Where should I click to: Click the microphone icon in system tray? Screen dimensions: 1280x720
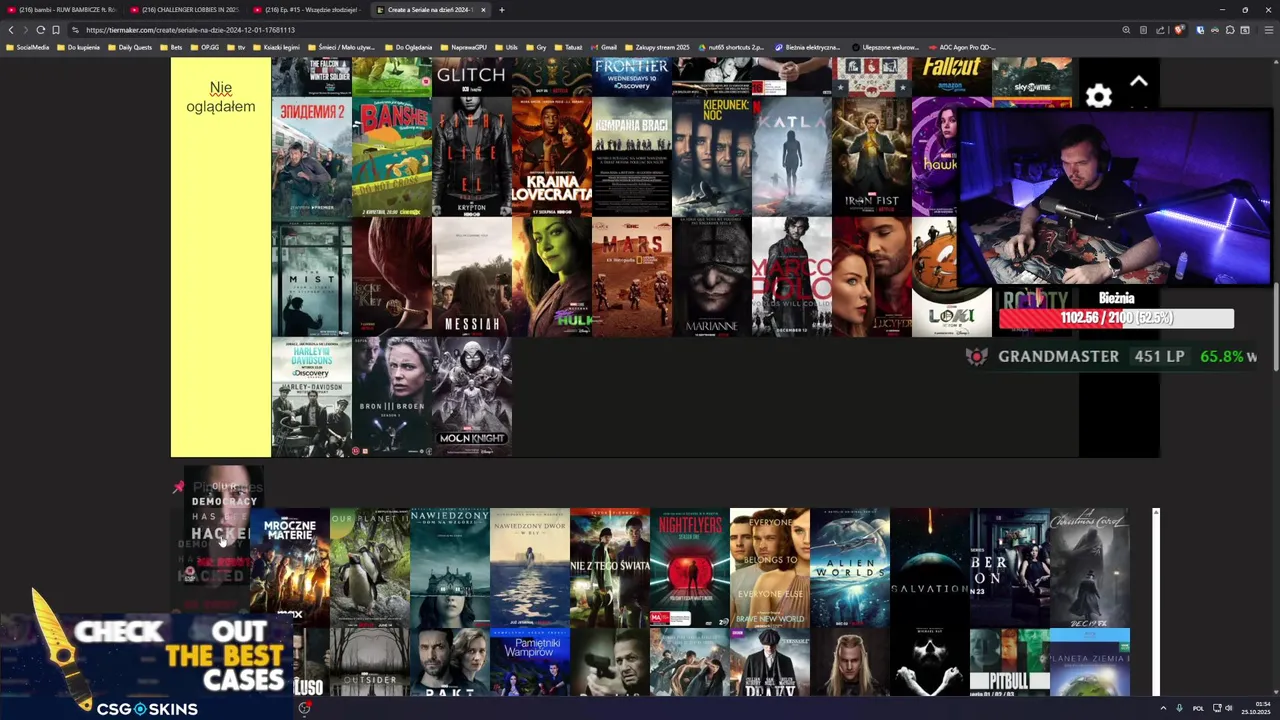[x=1179, y=708]
